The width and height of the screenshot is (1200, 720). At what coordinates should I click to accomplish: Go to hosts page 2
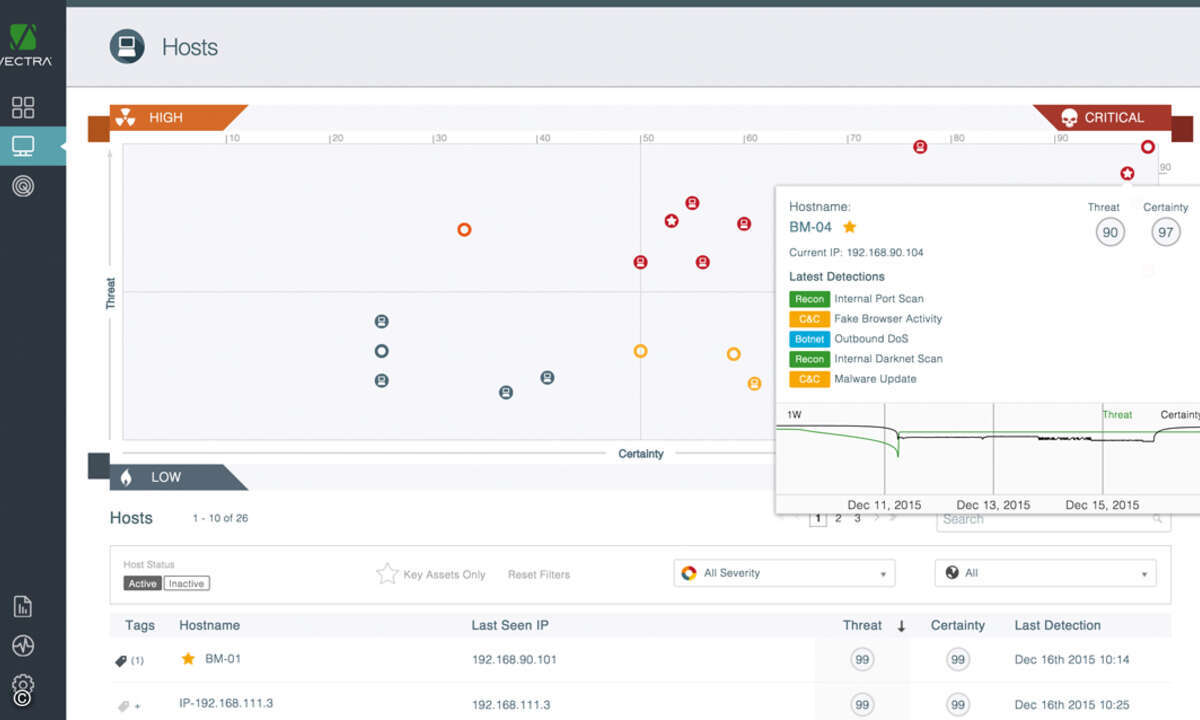click(838, 518)
